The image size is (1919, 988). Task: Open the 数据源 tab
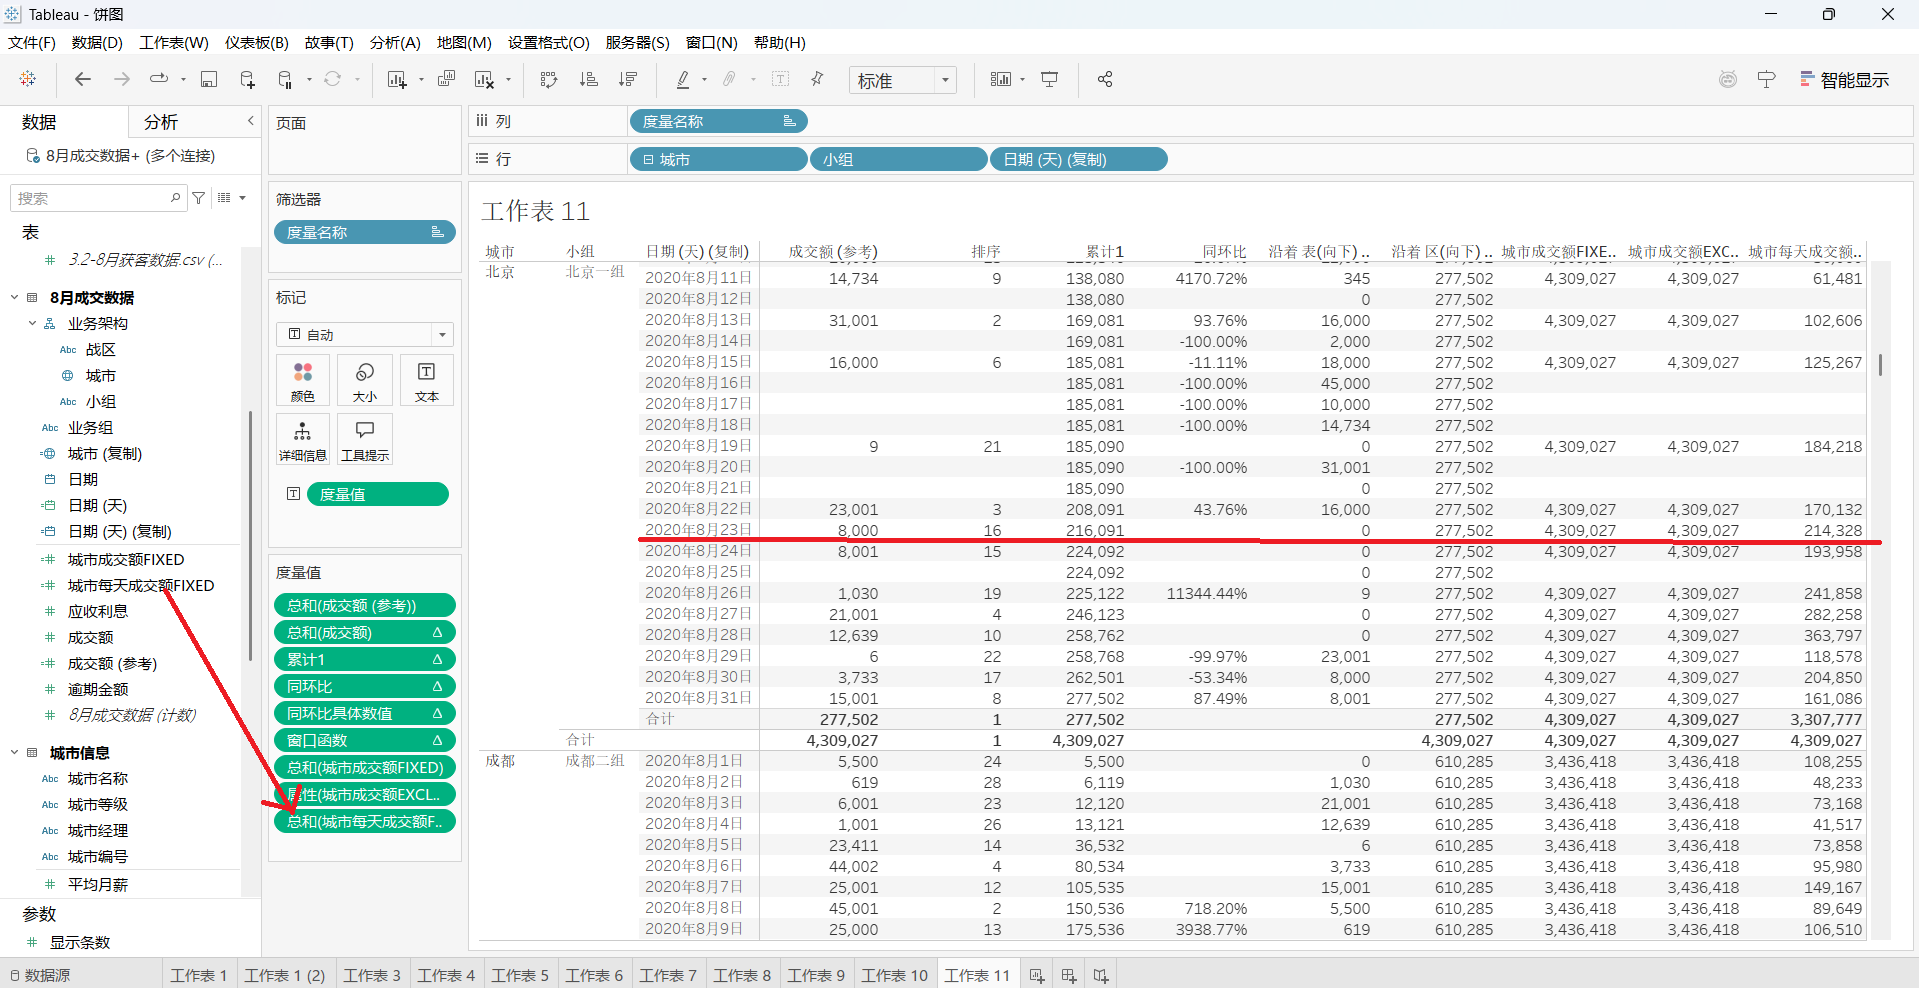click(x=40, y=975)
